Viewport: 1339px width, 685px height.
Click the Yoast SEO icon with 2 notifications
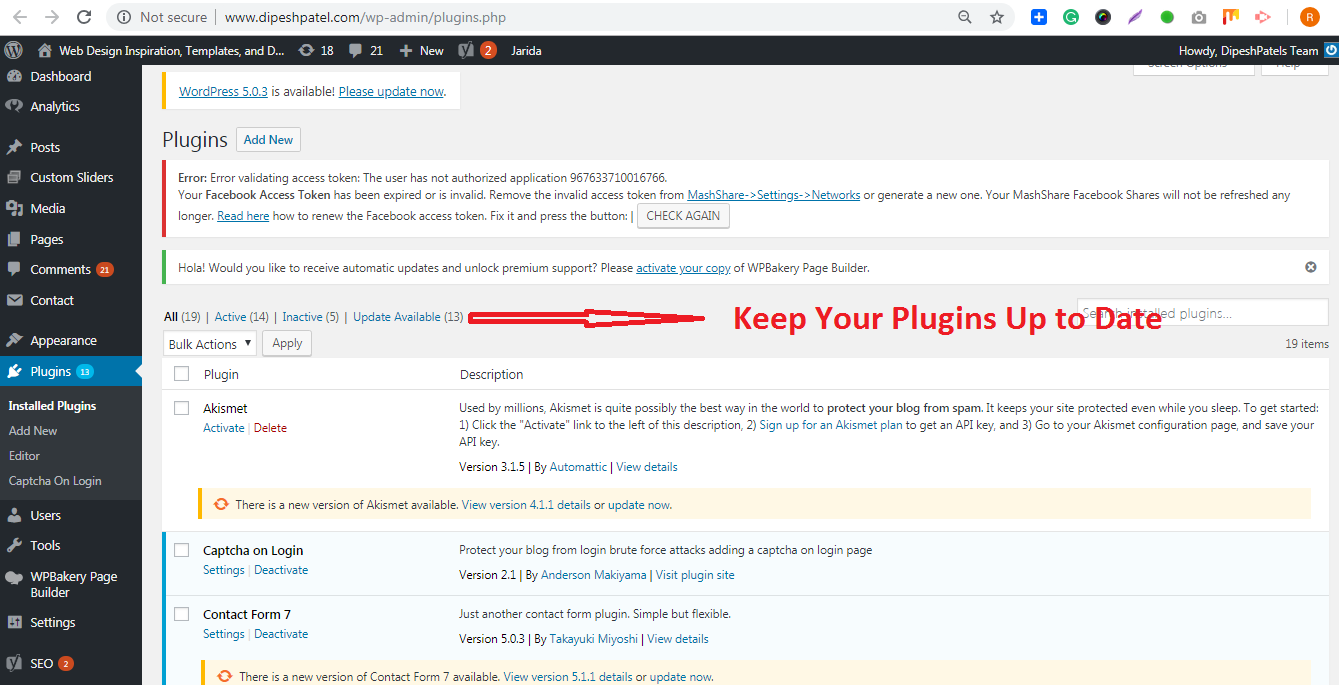[x=477, y=50]
